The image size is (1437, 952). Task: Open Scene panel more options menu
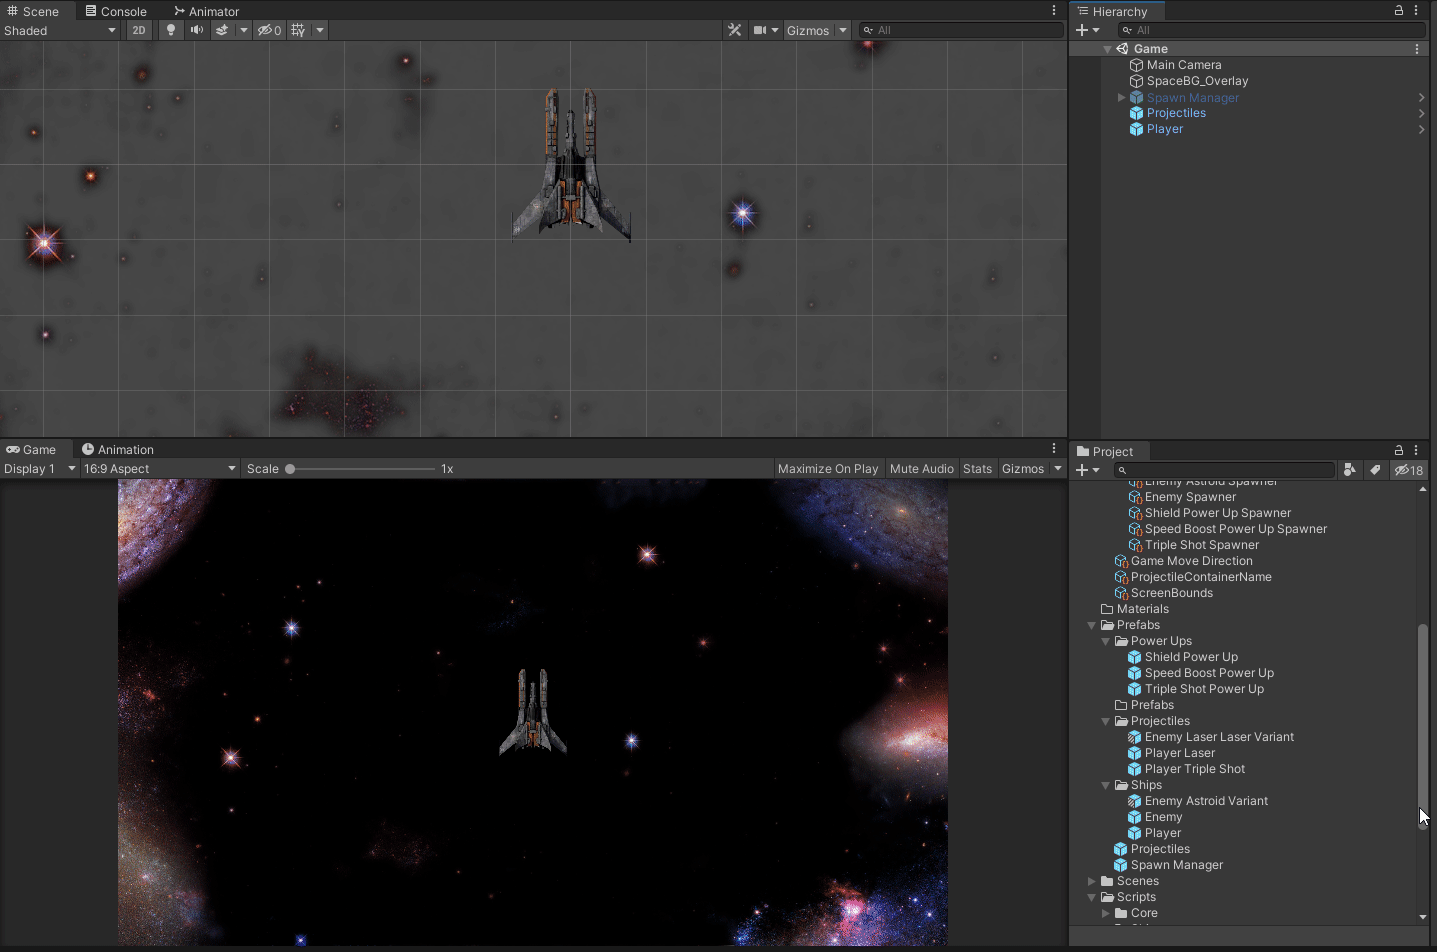tap(1053, 10)
